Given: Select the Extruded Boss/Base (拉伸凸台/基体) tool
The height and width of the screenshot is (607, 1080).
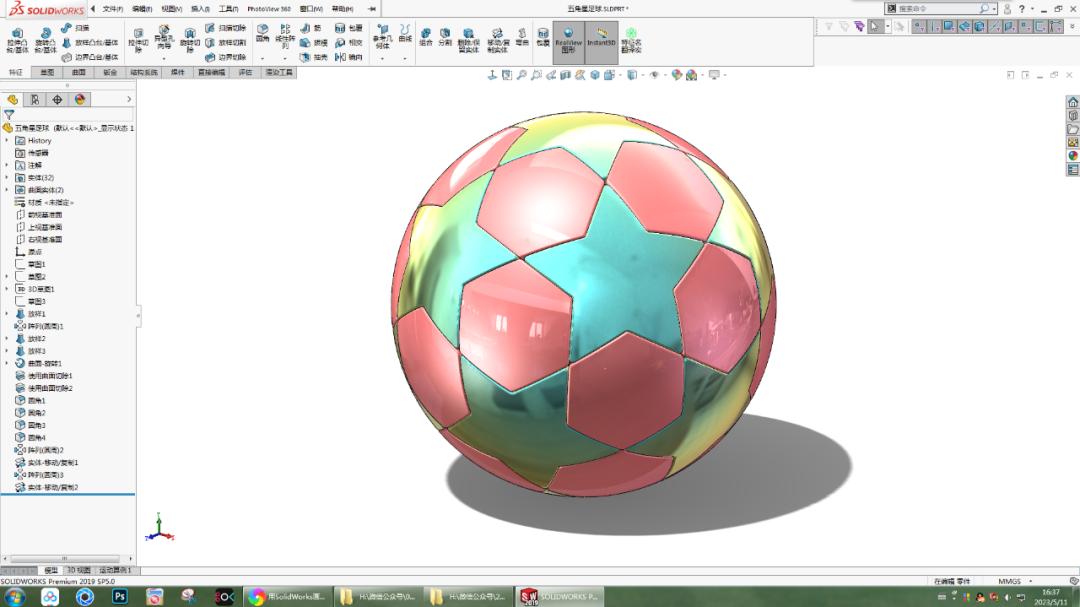Looking at the screenshot, I should click(x=17, y=38).
